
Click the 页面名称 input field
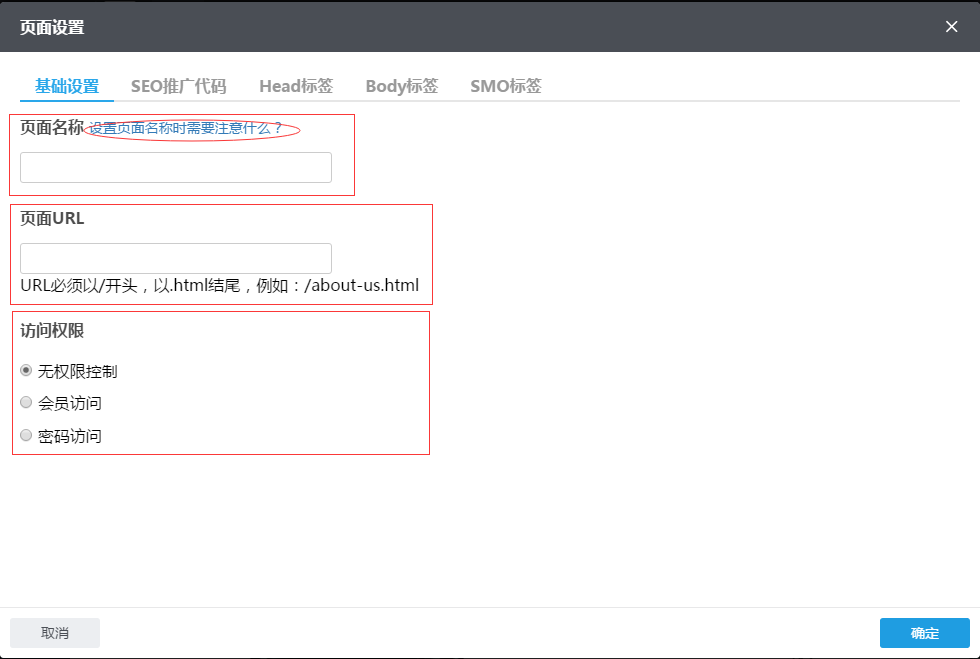point(175,167)
